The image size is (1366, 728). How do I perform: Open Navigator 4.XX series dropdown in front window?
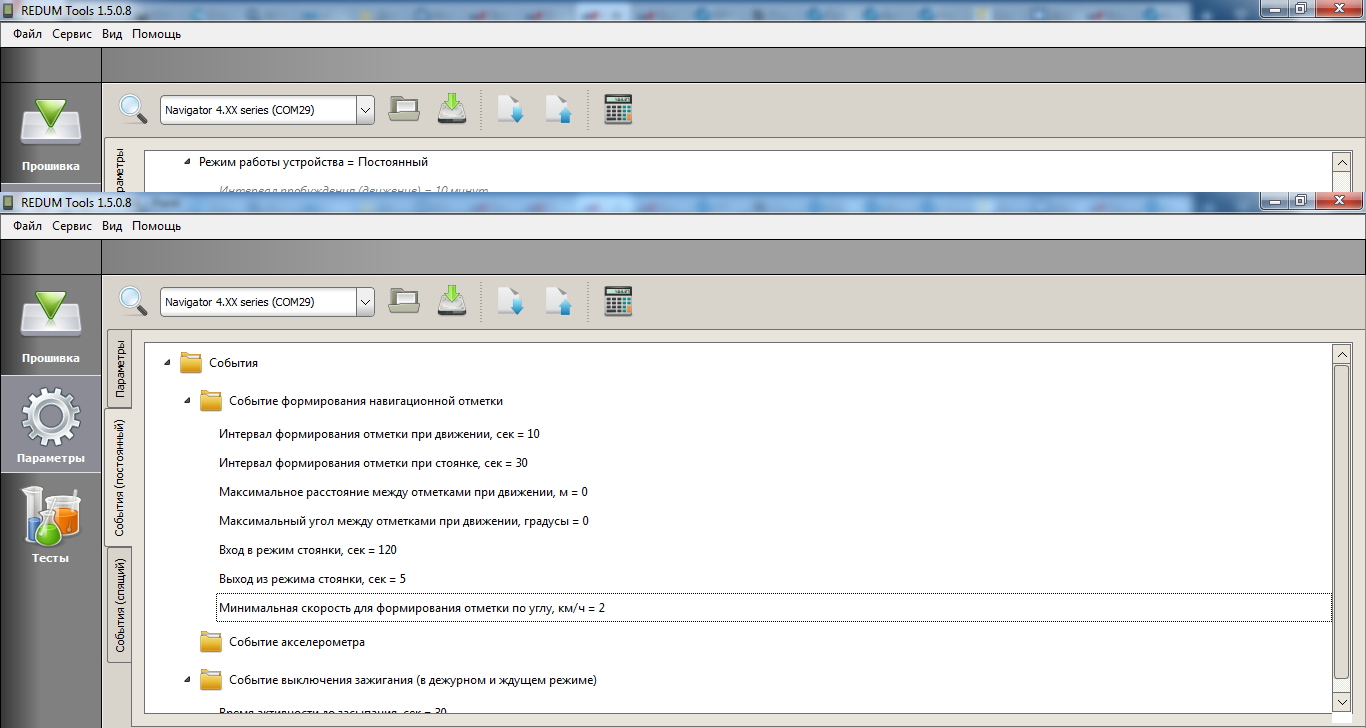[365, 302]
